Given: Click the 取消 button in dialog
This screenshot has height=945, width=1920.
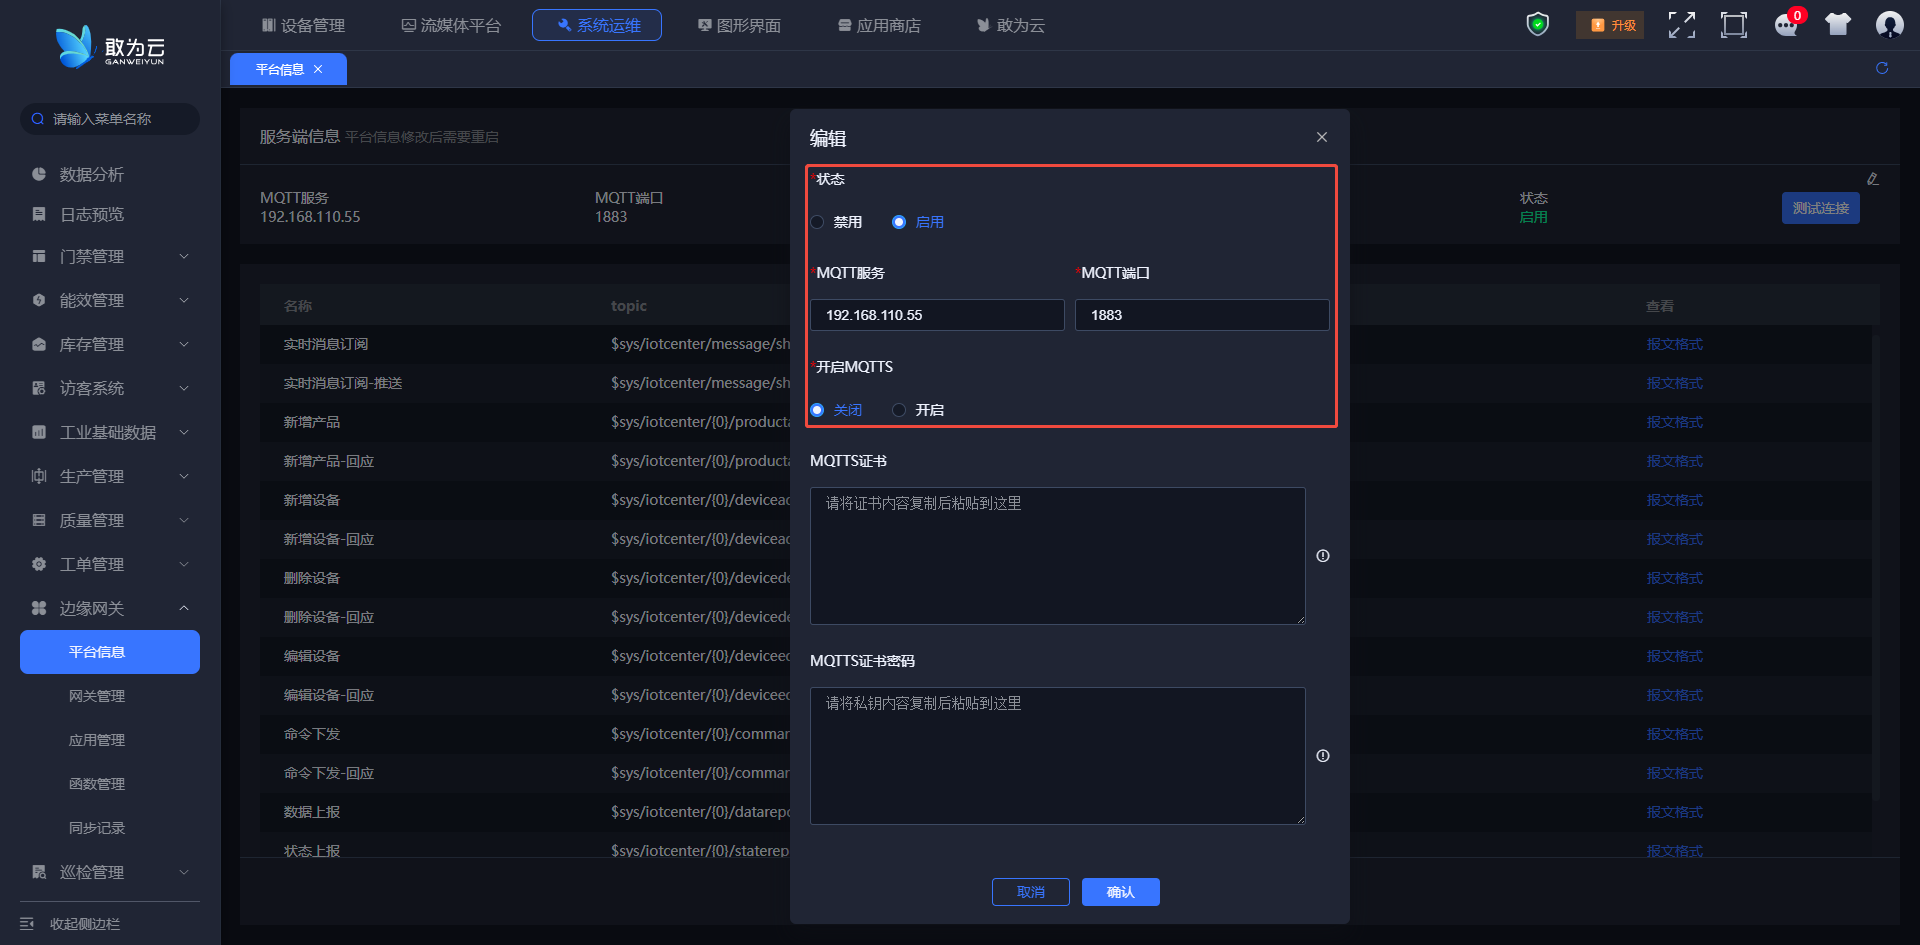Looking at the screenshot, I should tap(1030, 892).
